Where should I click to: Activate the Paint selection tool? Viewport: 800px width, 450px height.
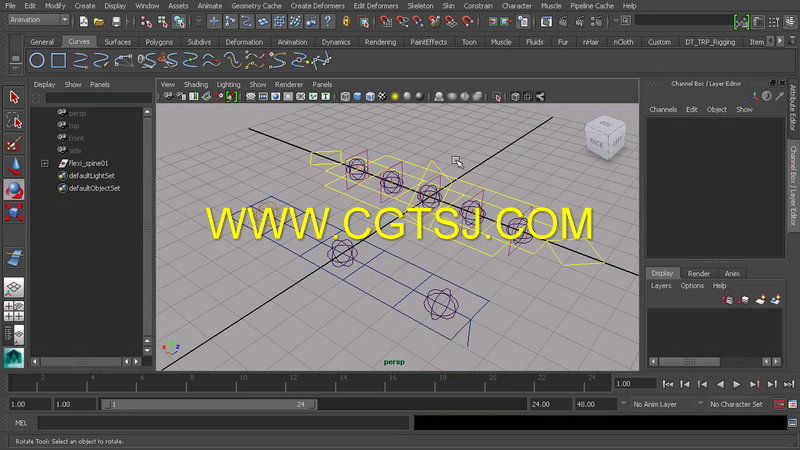[14, 144]
